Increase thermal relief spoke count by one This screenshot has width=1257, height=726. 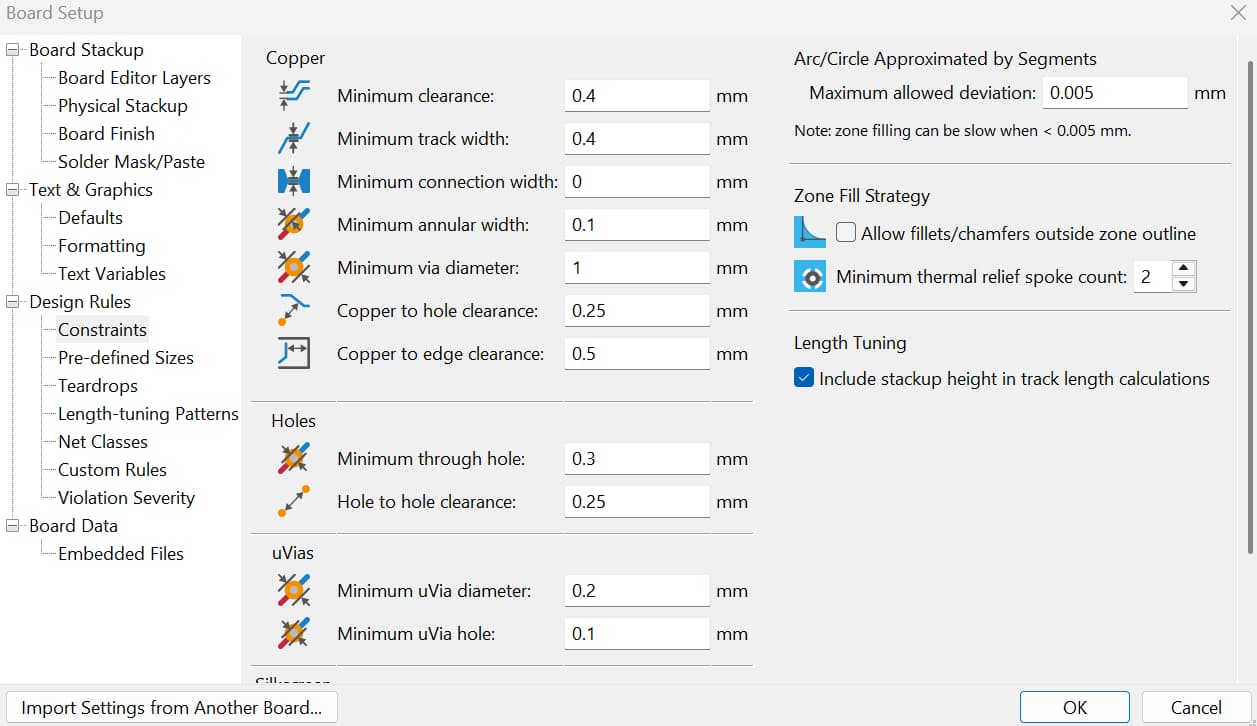tap(1184, 269)
